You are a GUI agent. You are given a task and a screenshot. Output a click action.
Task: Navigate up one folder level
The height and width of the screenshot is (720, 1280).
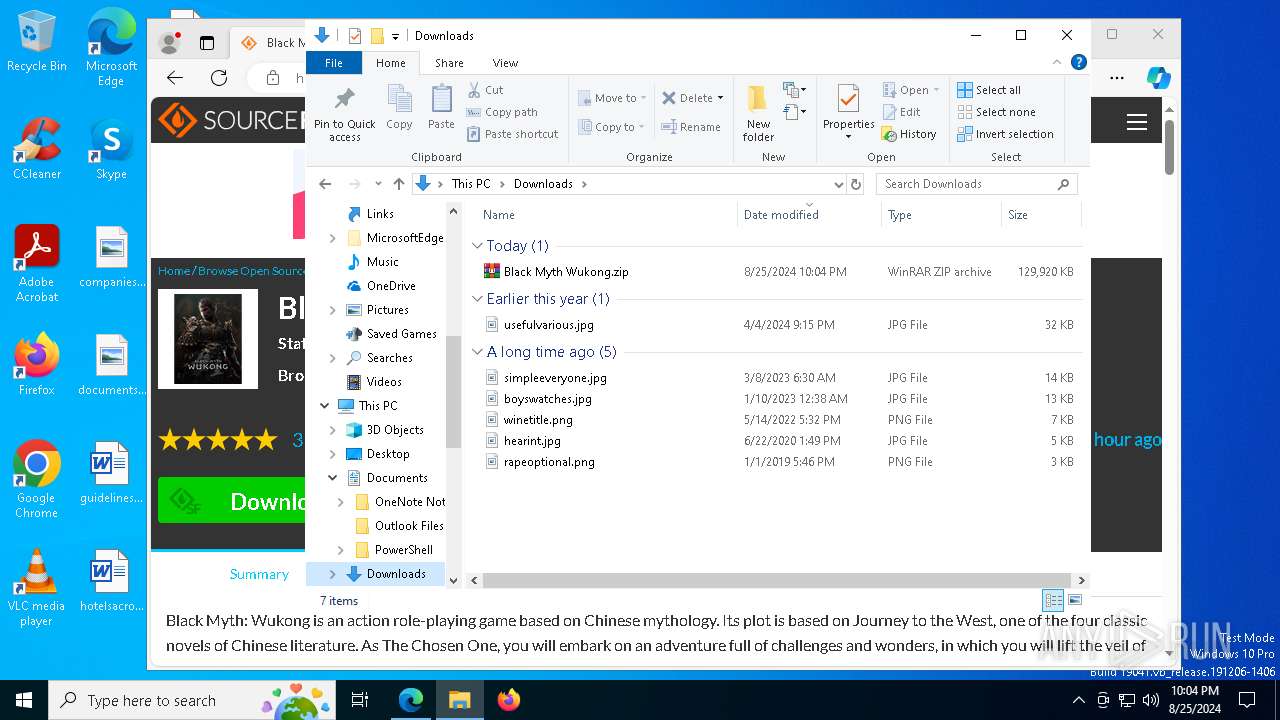tap(399, 184)
